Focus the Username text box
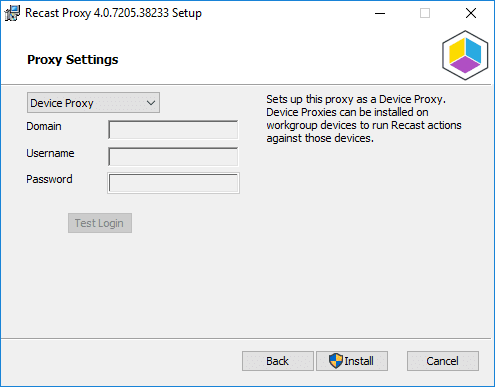The image size is (495, 387). click(173, 157)
